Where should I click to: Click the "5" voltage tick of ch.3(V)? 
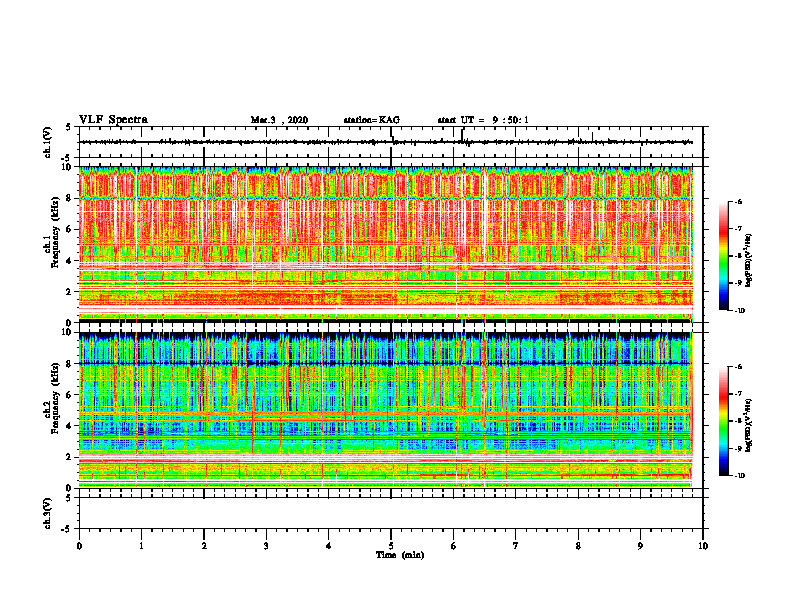click(69, 498)
